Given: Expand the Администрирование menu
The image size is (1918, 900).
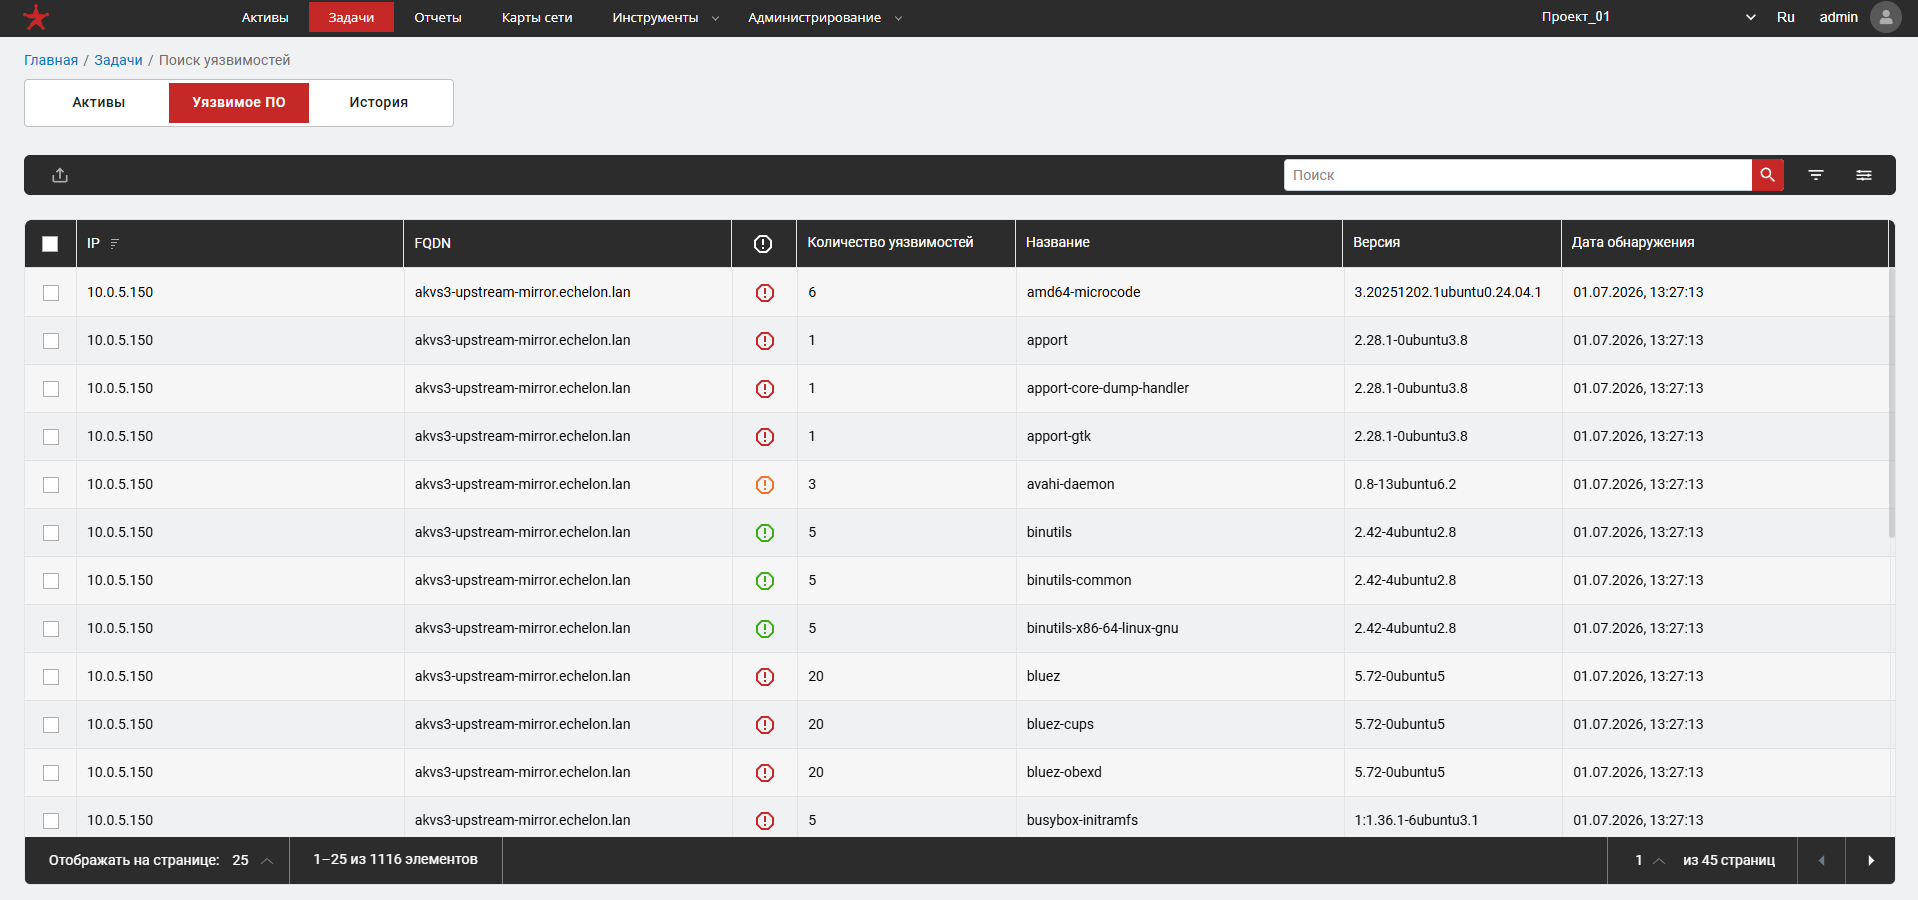Looking at the screenshot, I should click(x=825, y=18).
